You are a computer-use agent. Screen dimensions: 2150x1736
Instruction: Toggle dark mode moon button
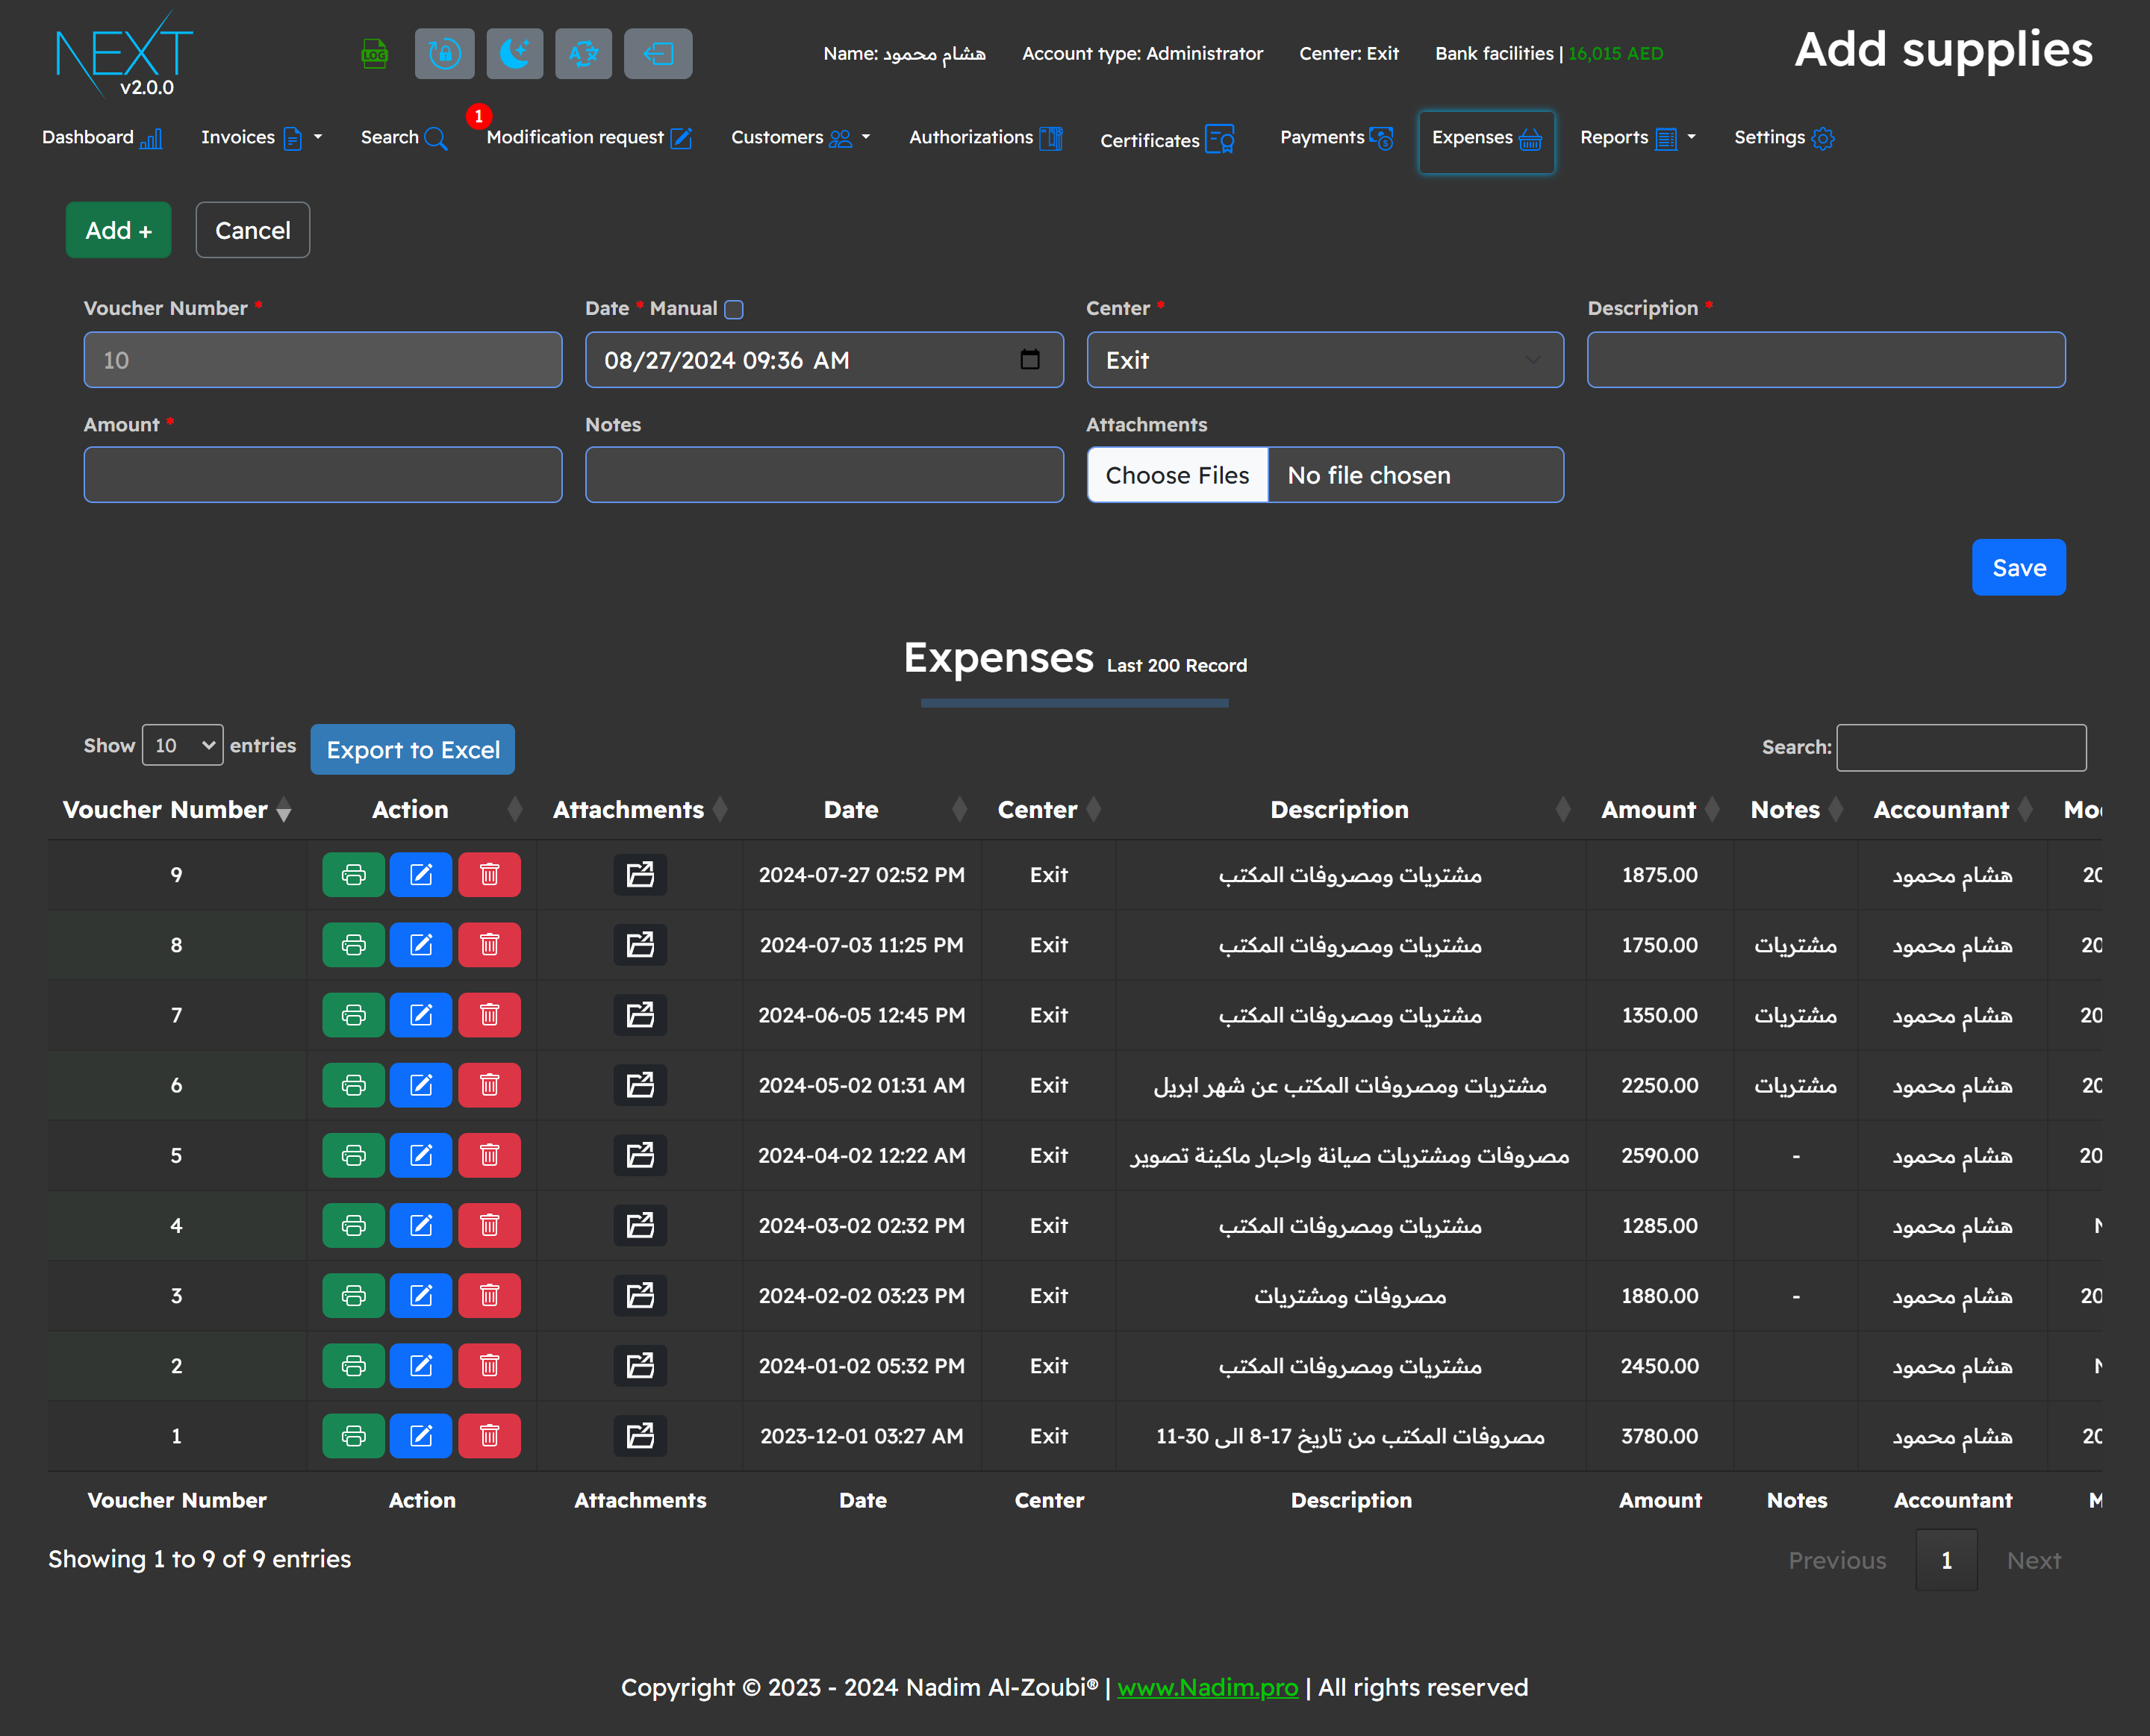point(514,53)
